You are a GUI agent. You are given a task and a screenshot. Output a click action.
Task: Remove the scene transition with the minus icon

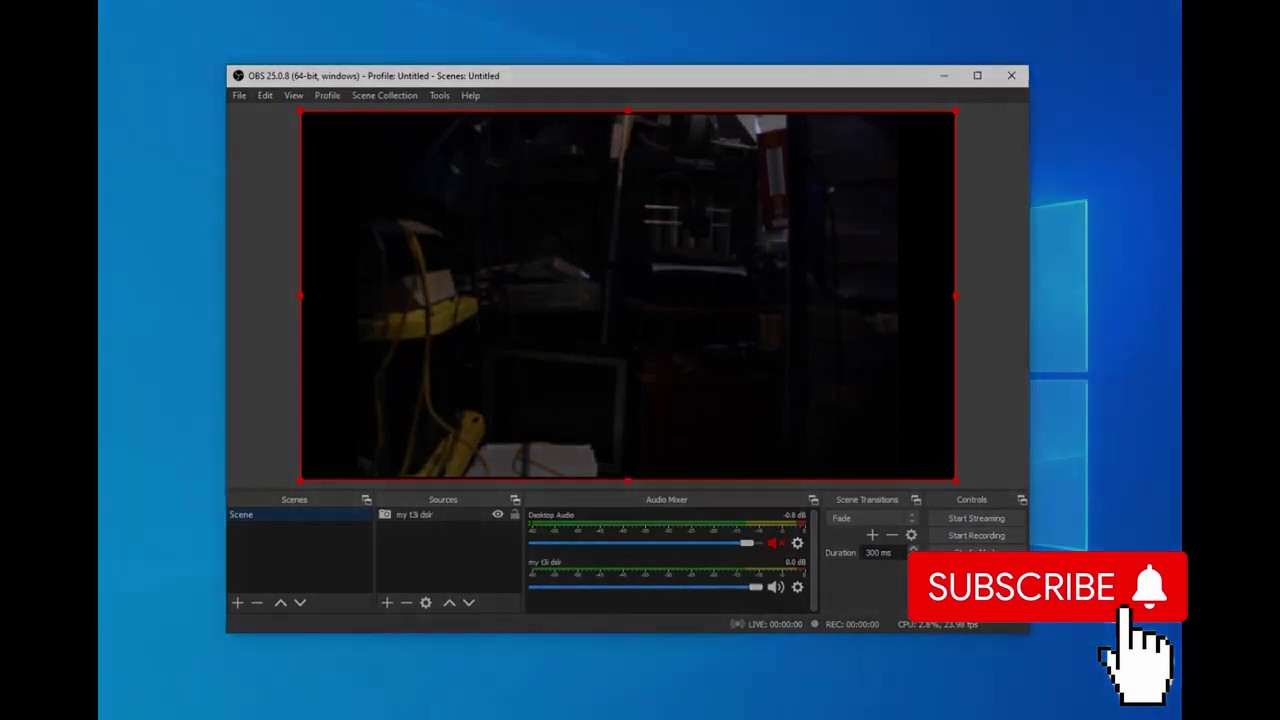pyautogui.click(x=892, y=535)
